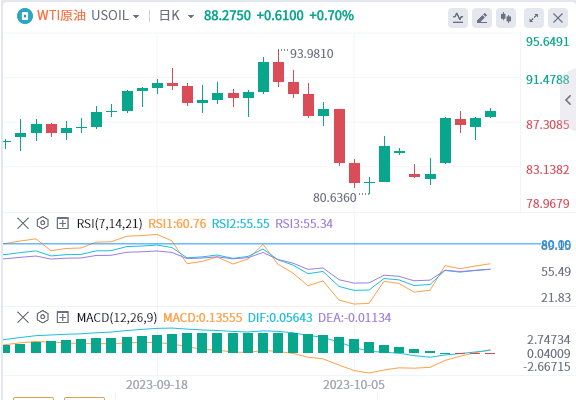Open the indicator line chart tool

[458, 18]
